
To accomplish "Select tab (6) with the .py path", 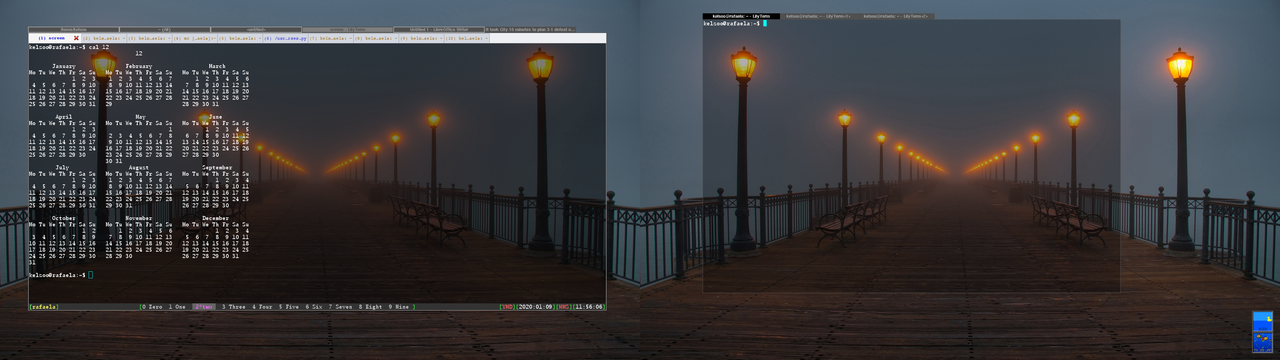I will pos(285,38).
